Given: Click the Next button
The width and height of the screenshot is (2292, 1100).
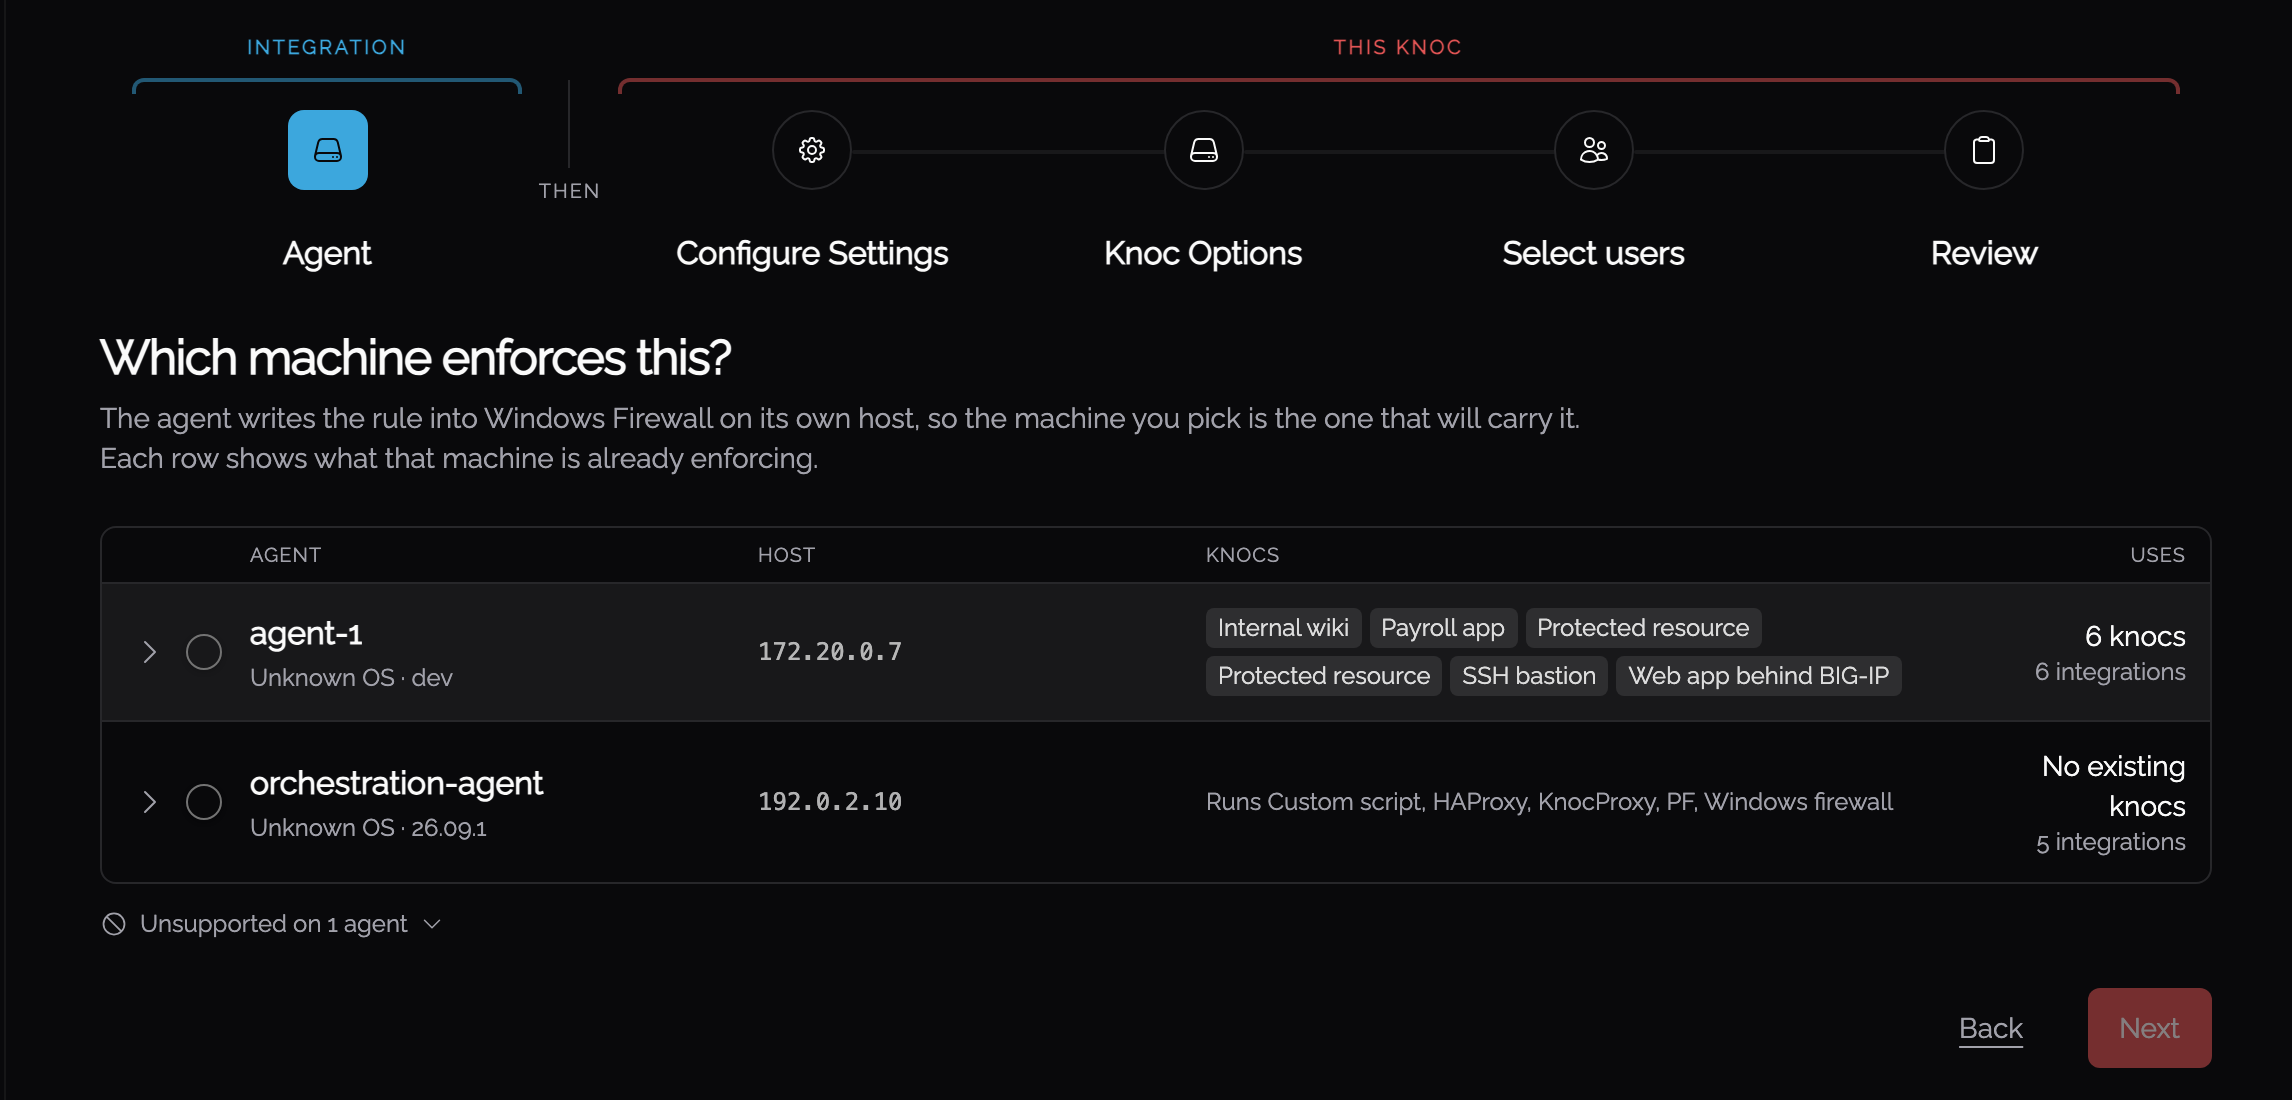Looking at the screenshot, I should 2150,1028.
